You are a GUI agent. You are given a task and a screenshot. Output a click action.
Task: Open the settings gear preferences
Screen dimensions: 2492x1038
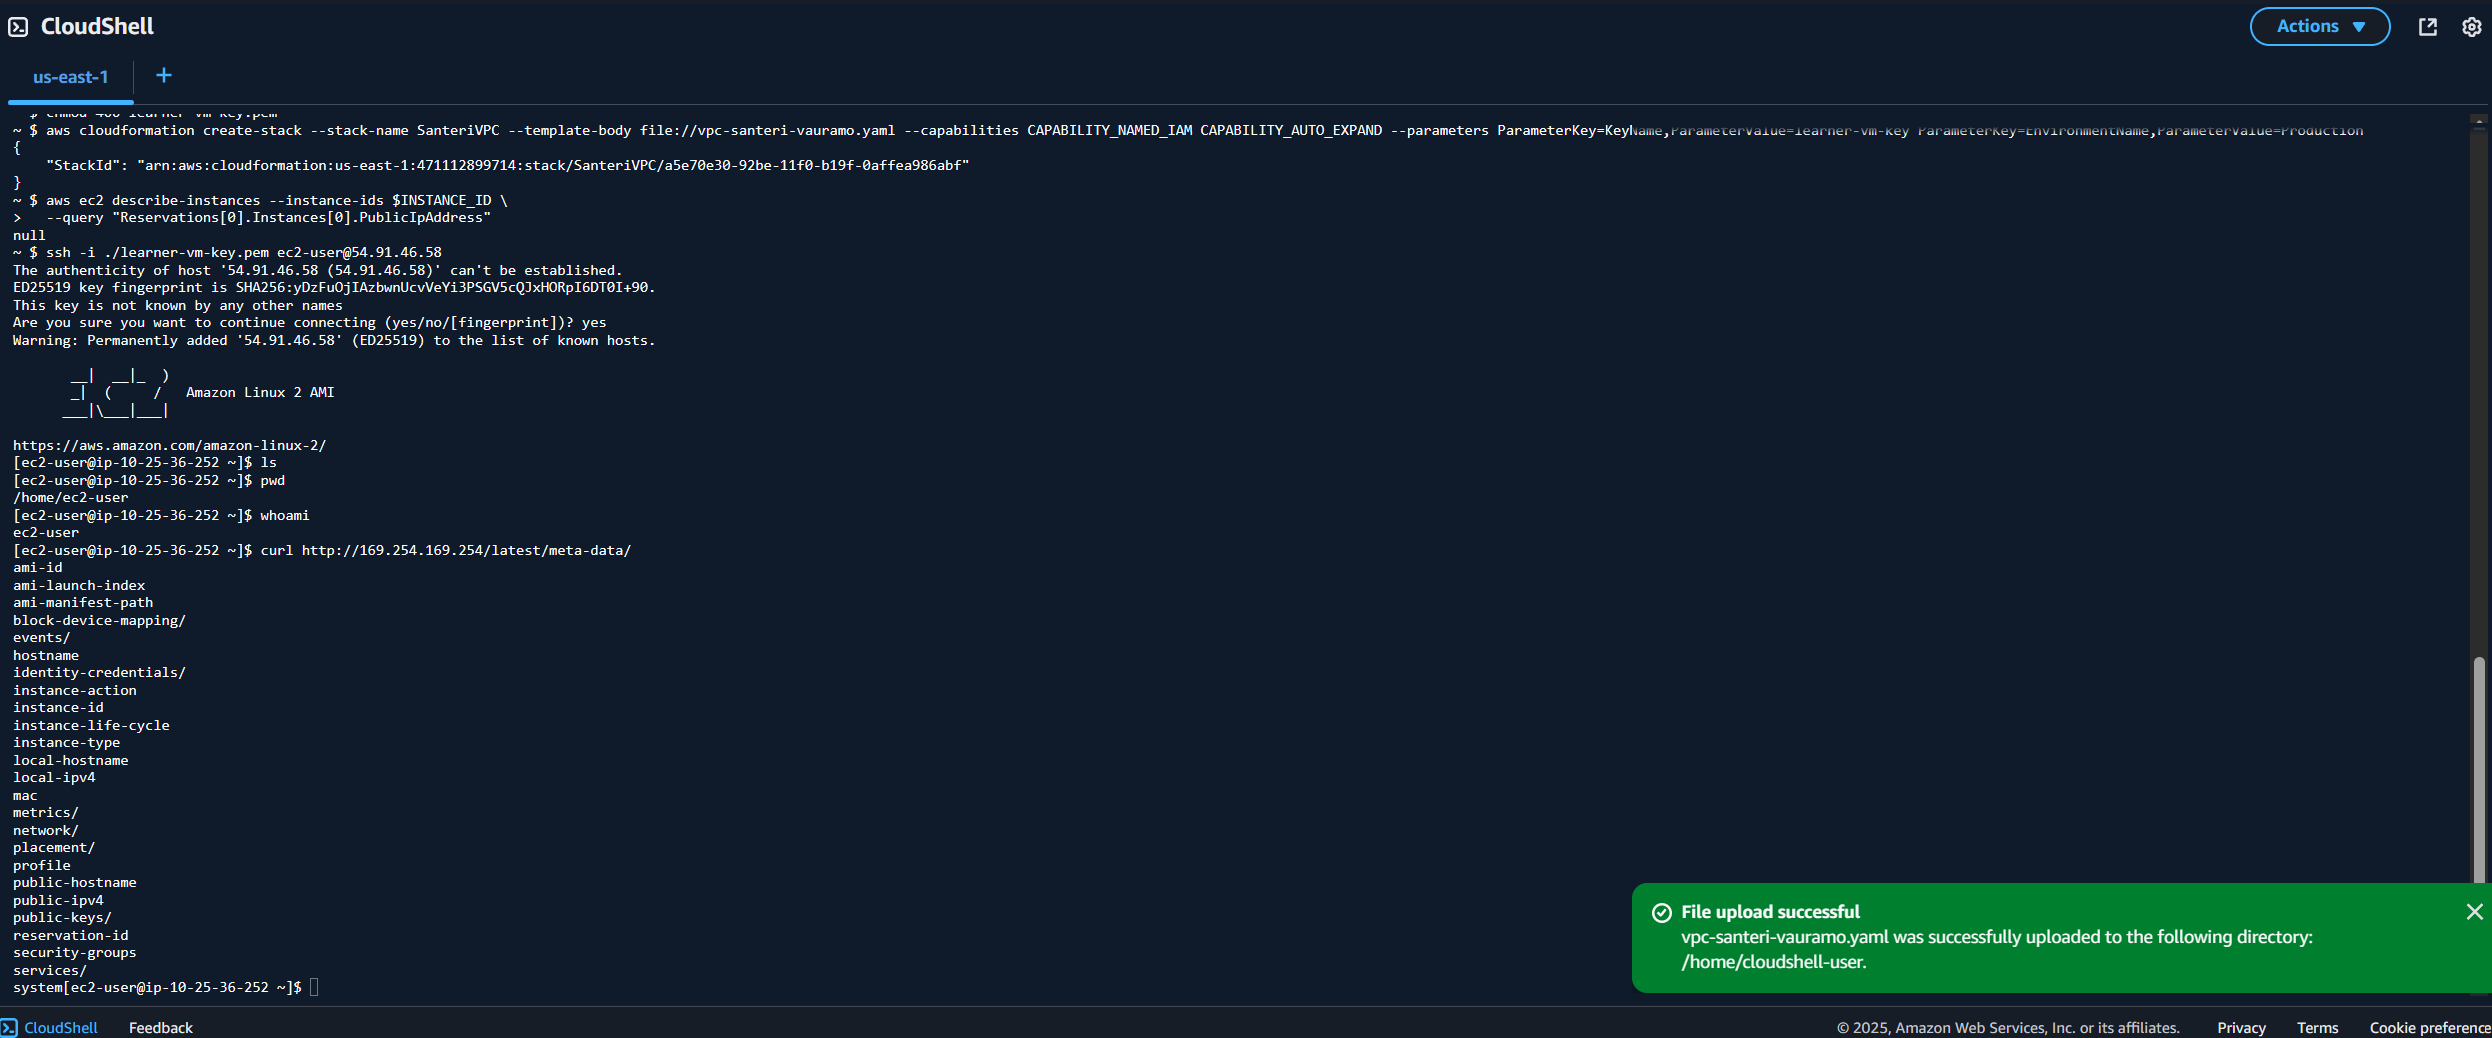(x=2471, y=27)
